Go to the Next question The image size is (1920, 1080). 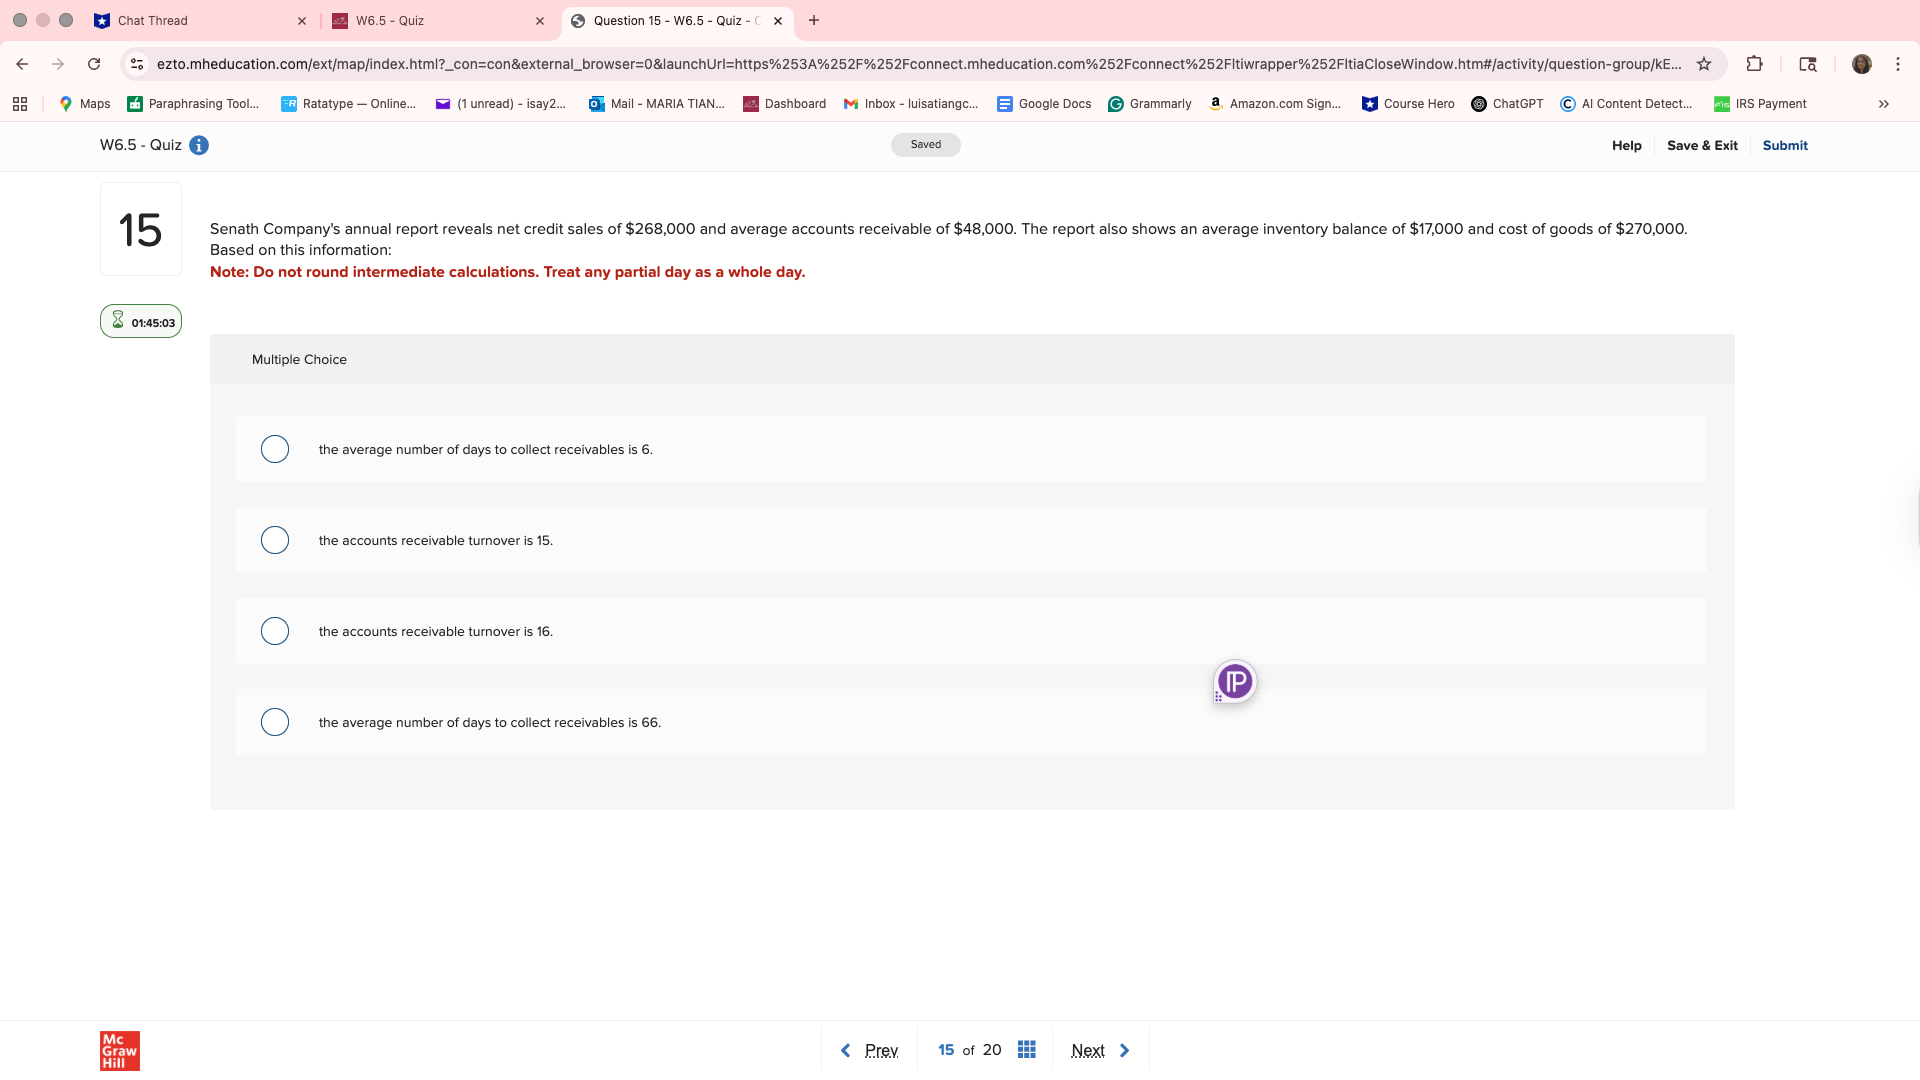coord(1100,1050)
